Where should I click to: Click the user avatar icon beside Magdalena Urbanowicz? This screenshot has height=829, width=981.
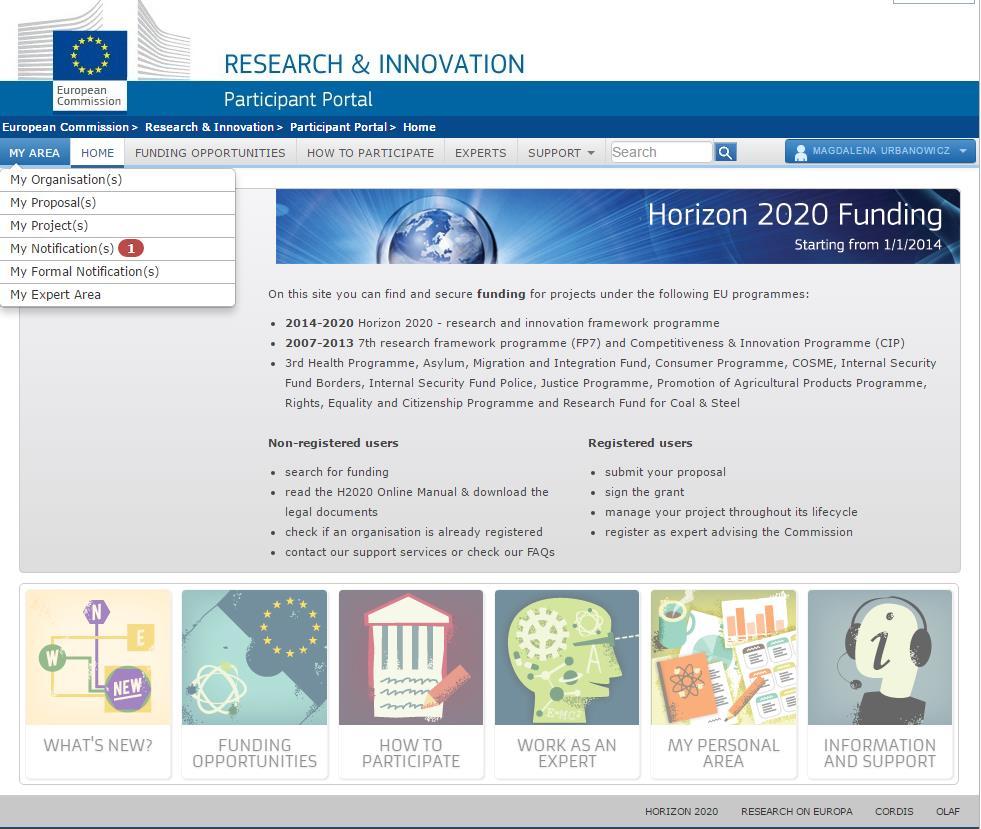[x=800, y=152]
